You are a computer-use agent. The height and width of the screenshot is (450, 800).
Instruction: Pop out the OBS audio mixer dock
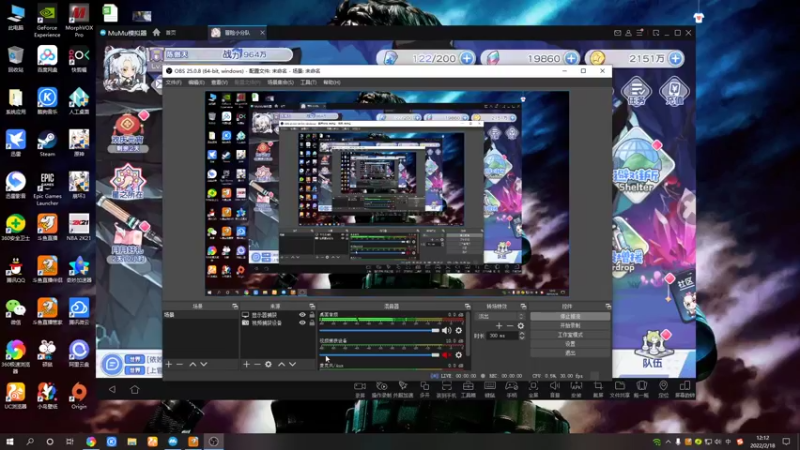[x=467, y=306]
